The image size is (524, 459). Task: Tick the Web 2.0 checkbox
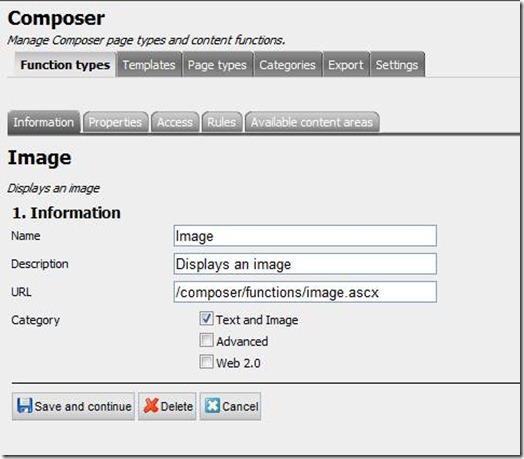(x=206, y=362)
